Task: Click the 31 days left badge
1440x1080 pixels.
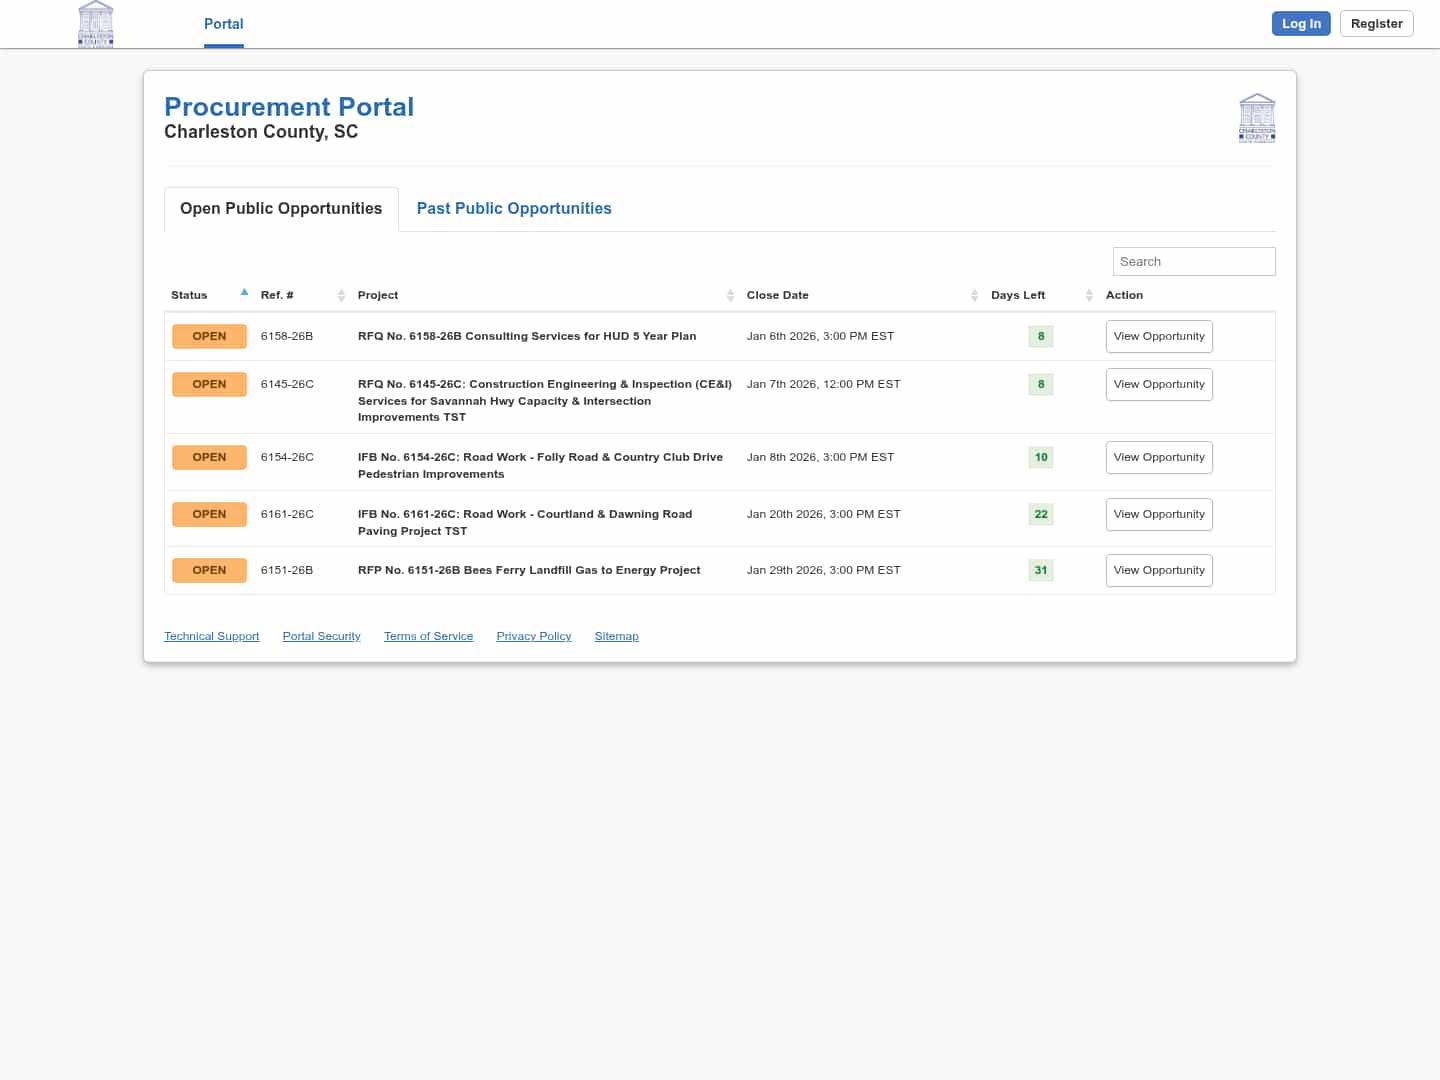Action: tap(1040, 570)
